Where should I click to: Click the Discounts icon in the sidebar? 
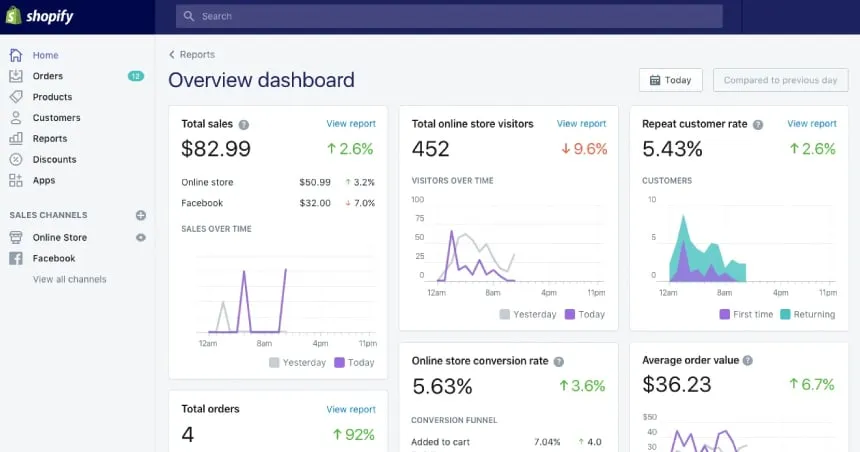16,160
